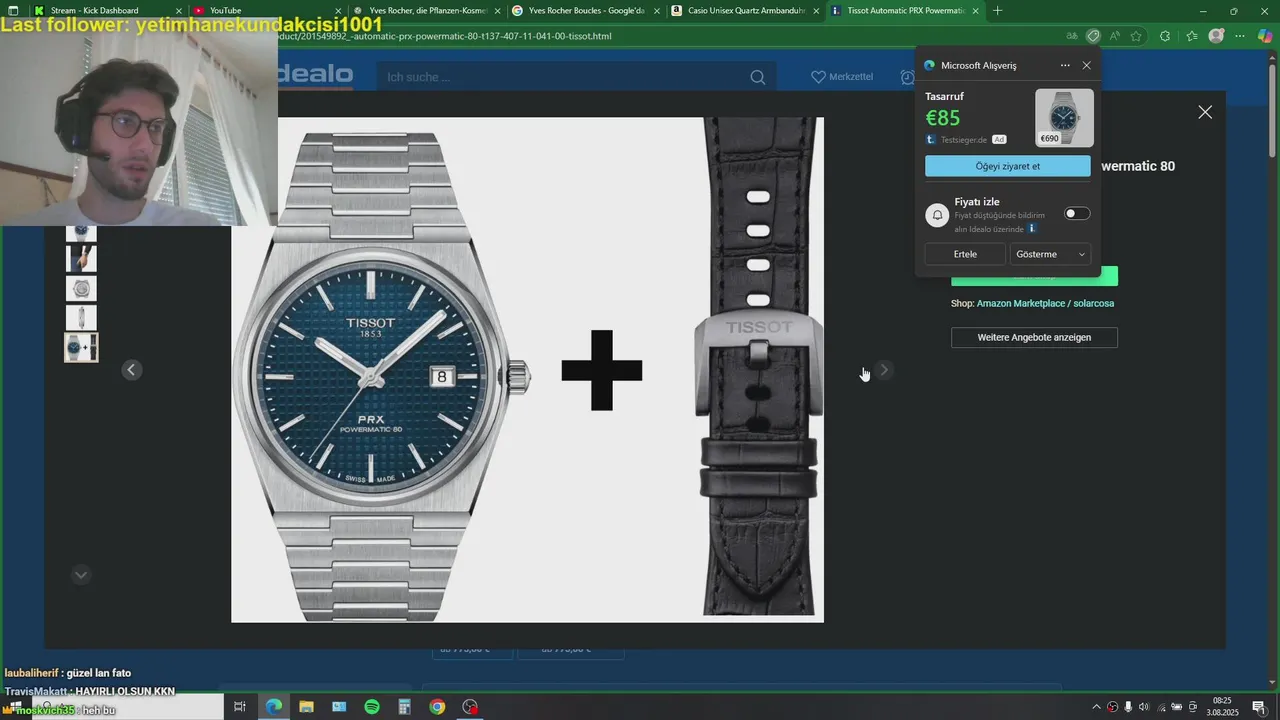Screen dimensions: 1280x720
Task: Click the price tracking info icon
Action: [1032, 229]
